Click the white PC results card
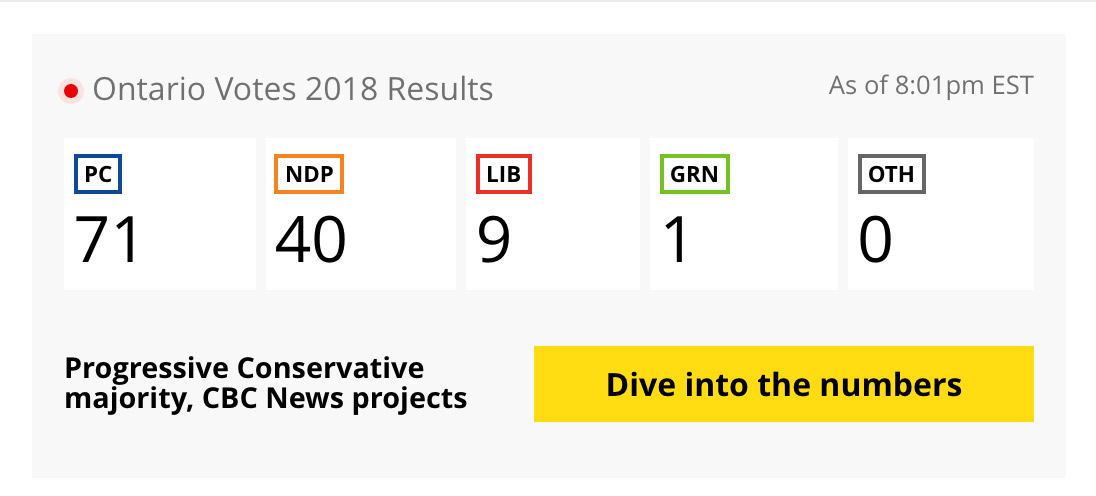Image resolution: width=1096 pixels, height=496 pixels. point(160,214)
